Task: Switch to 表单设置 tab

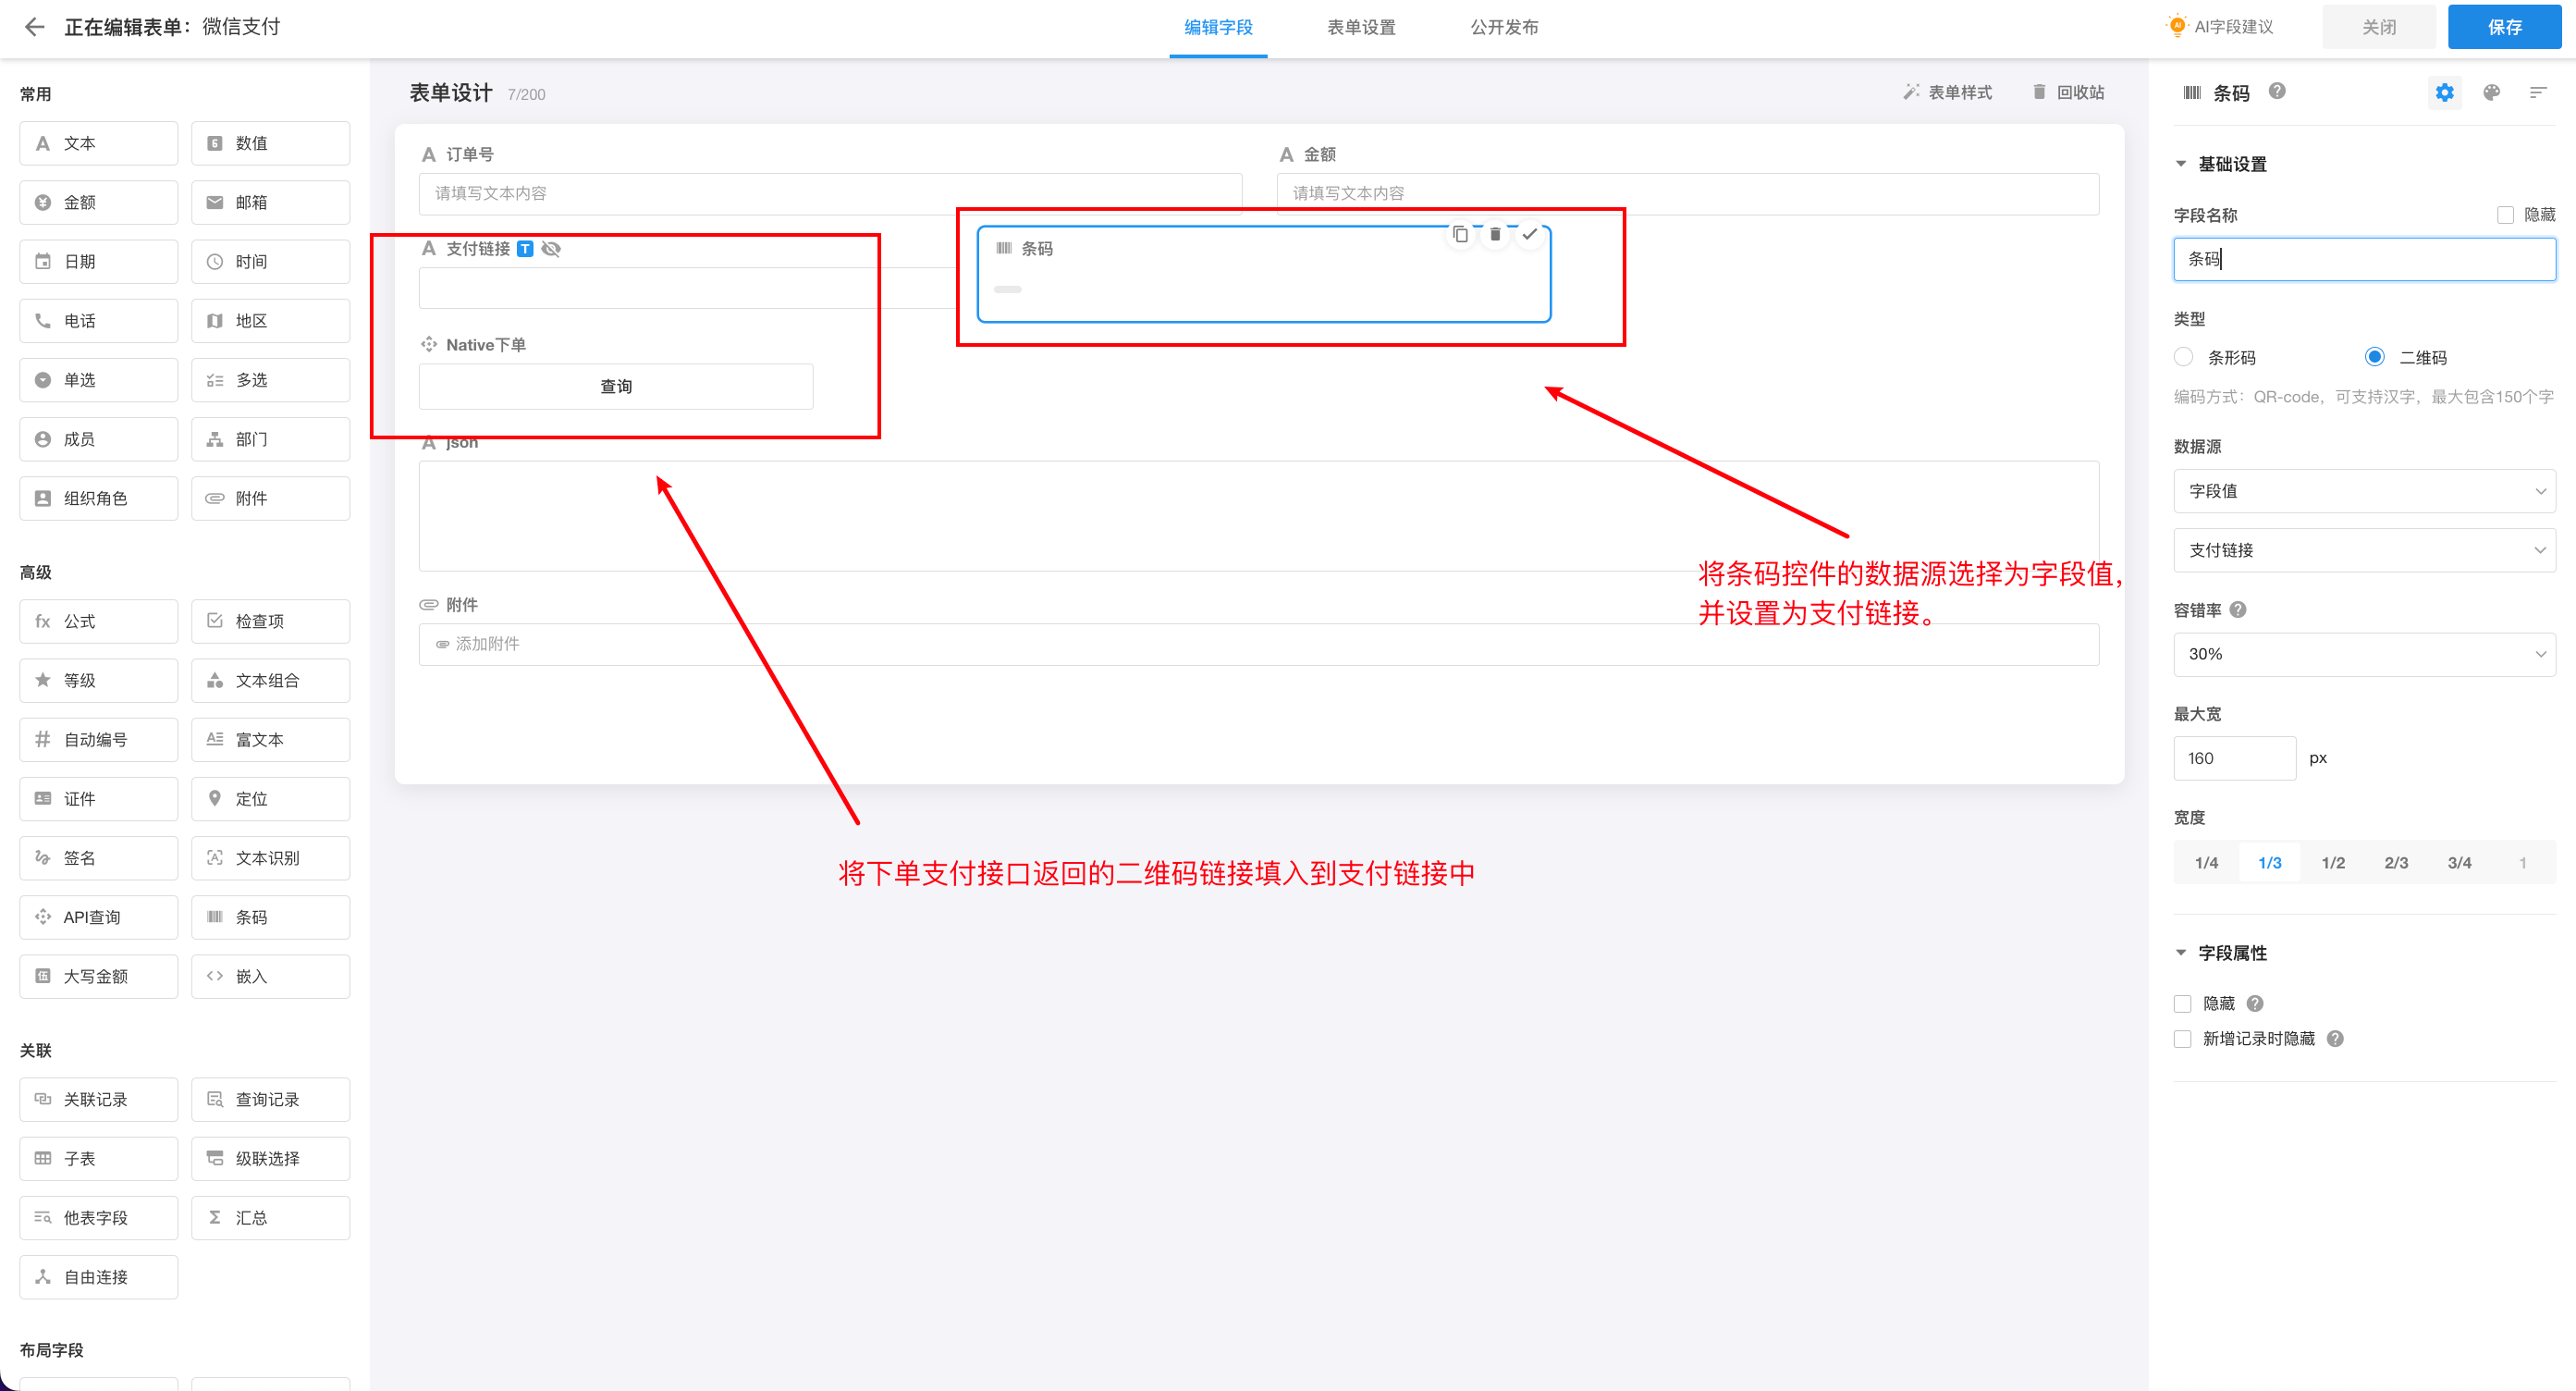Action: click(1361, 27)
